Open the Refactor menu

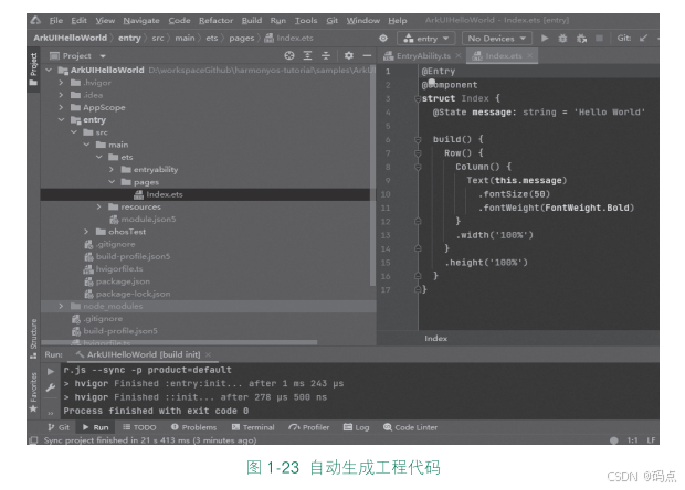(x=216, y=21)
